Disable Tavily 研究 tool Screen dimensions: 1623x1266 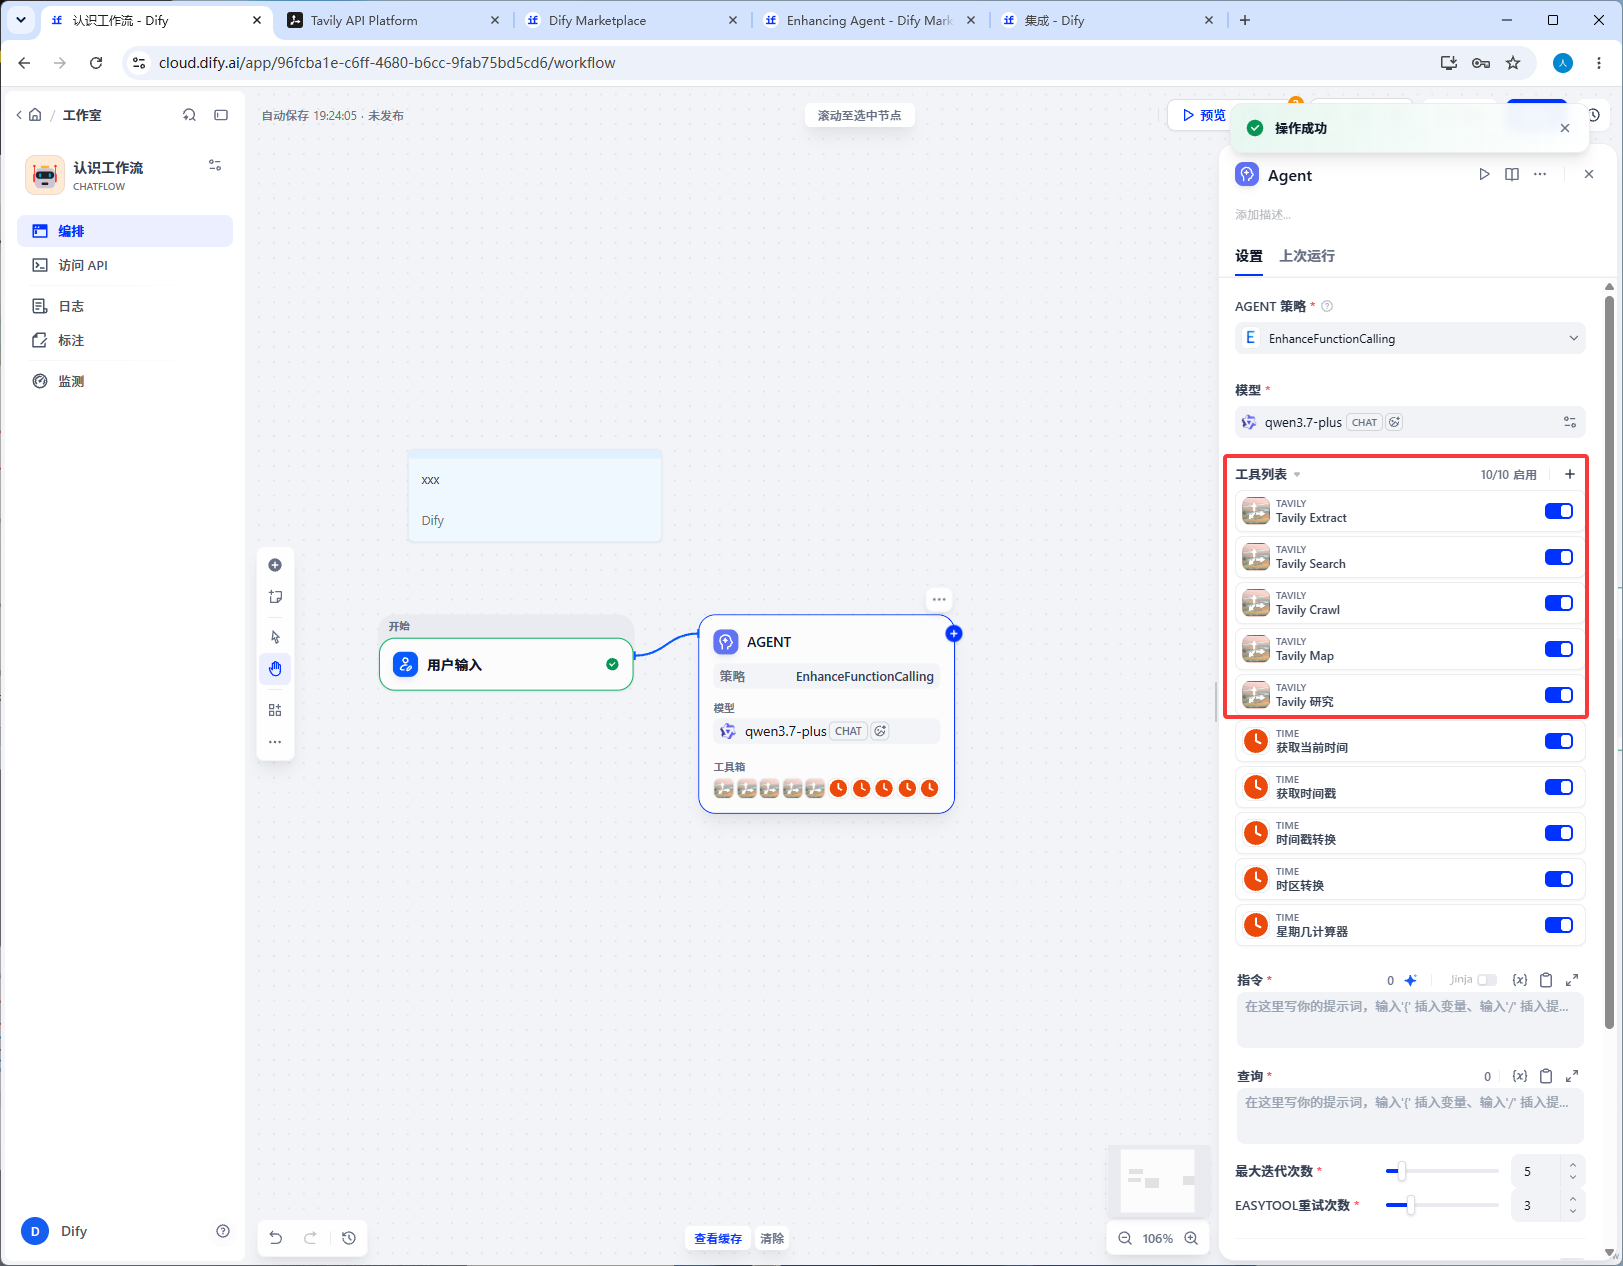pyautogui.click(x=1559, y=695)
